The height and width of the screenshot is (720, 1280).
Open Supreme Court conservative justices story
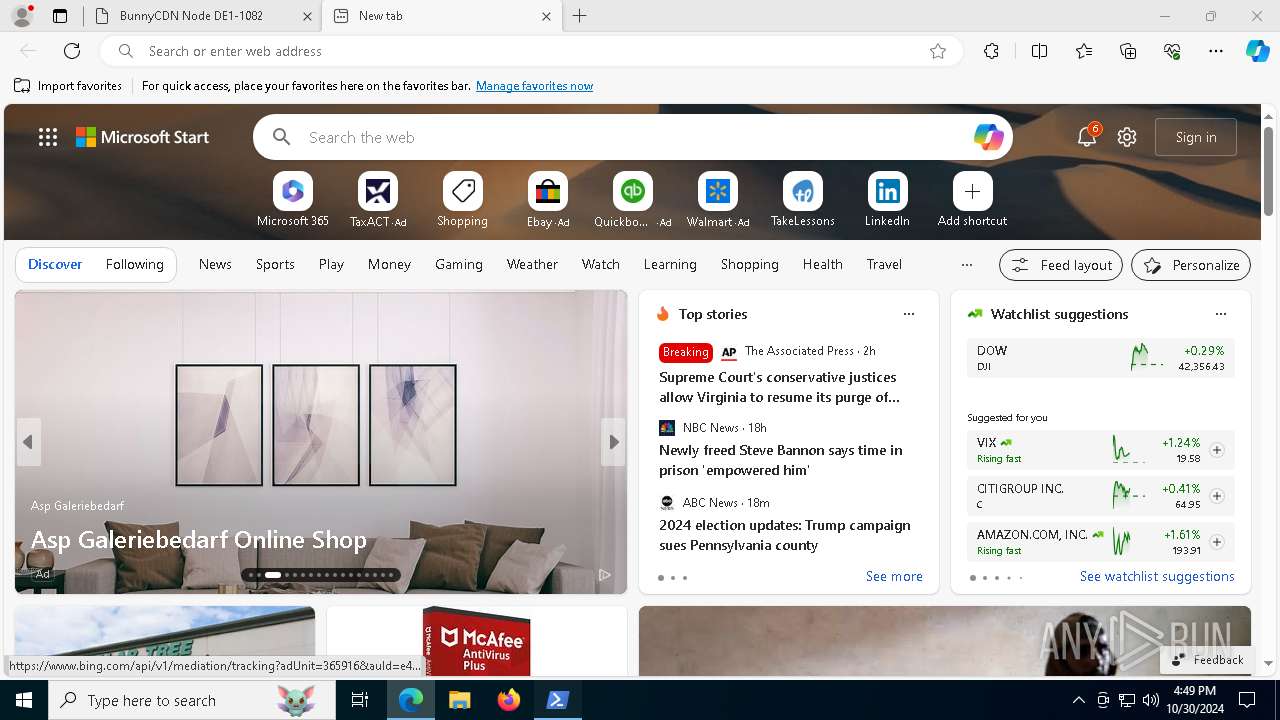point(779,387)
